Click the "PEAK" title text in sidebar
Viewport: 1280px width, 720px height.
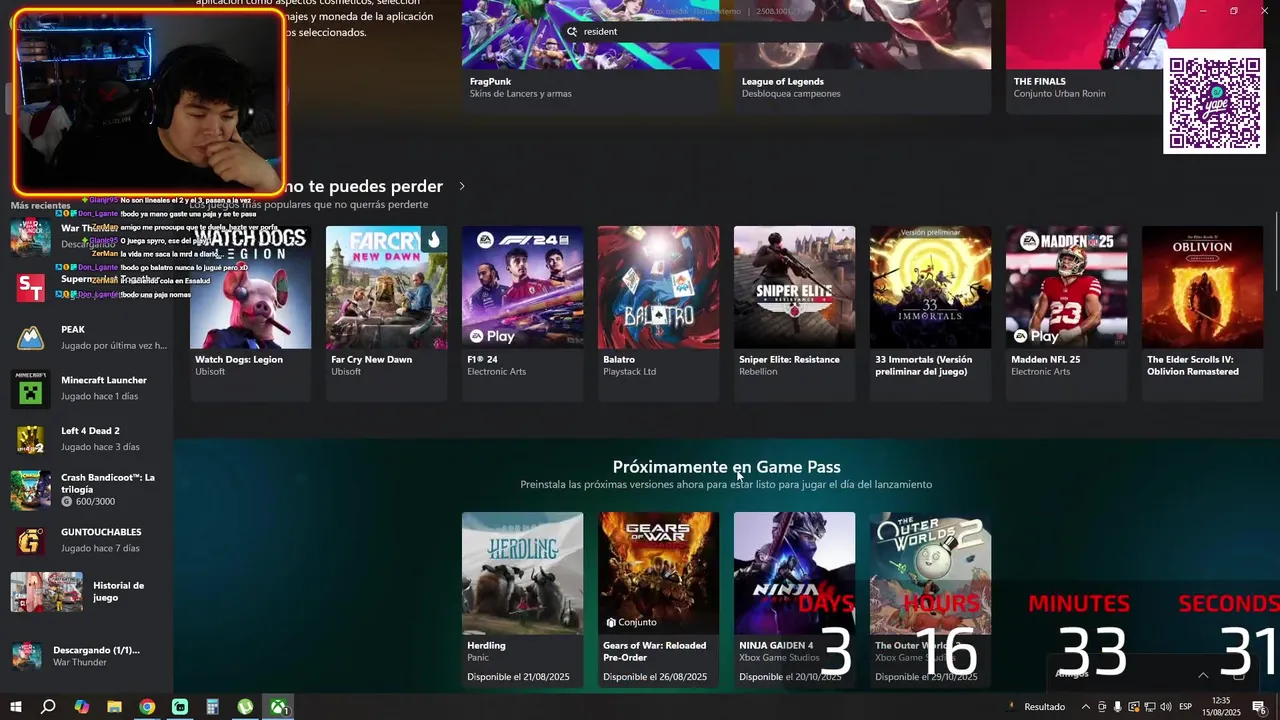point(73,330)
